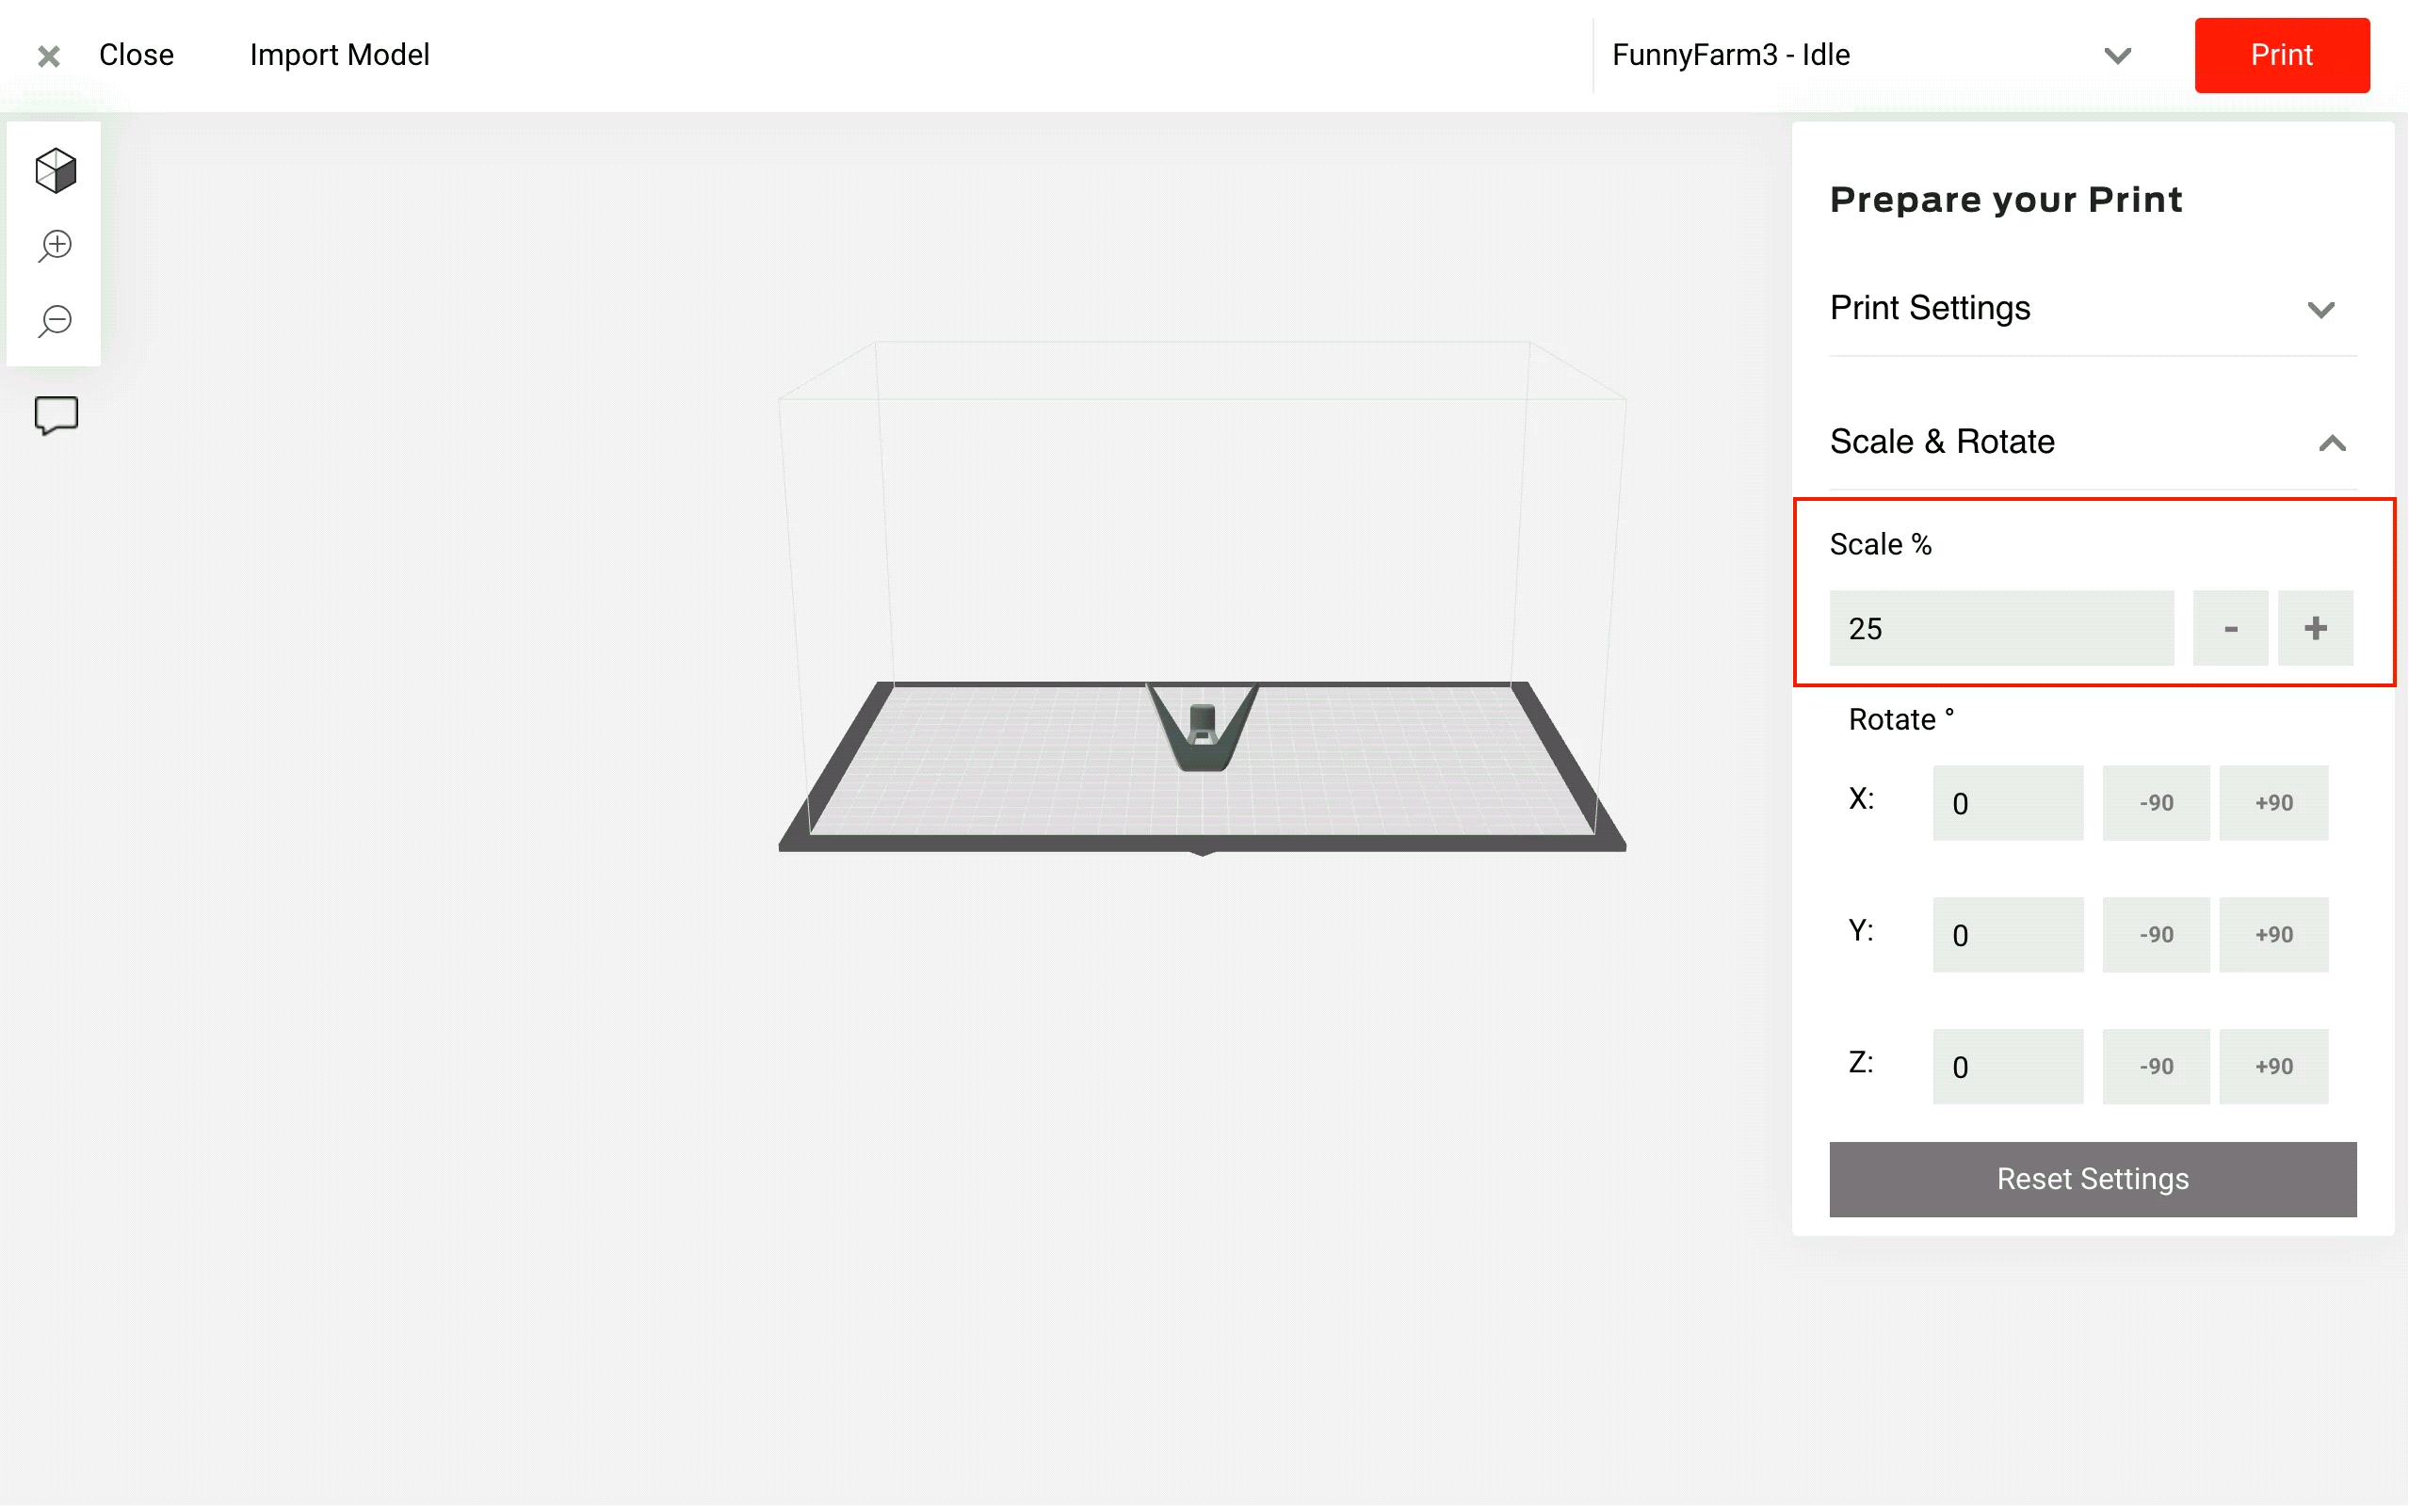Rotate Y axis by +90 degrees
The width and height of the screenshot is (2409, 1512).
(2273, 935)
